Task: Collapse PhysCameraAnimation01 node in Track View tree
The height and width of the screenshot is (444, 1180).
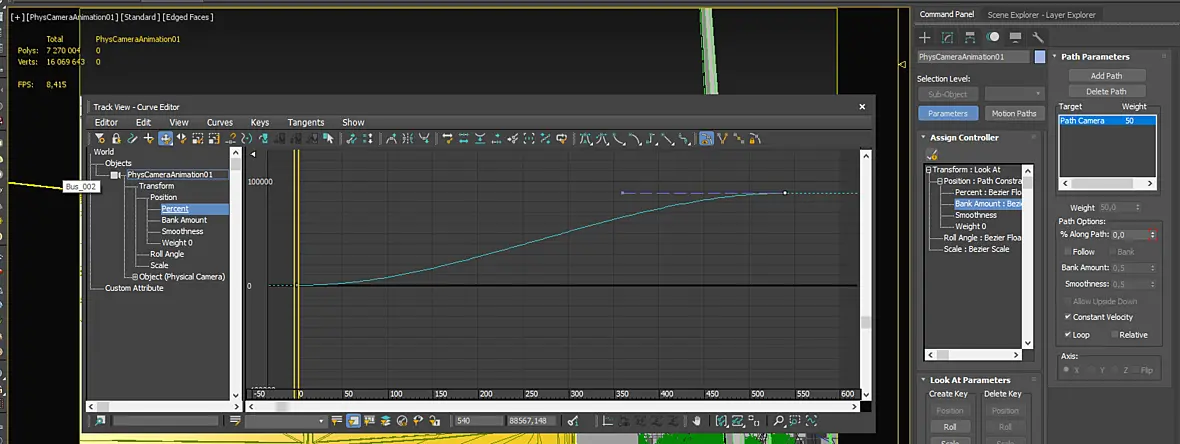Action: (x=114, y=175)
